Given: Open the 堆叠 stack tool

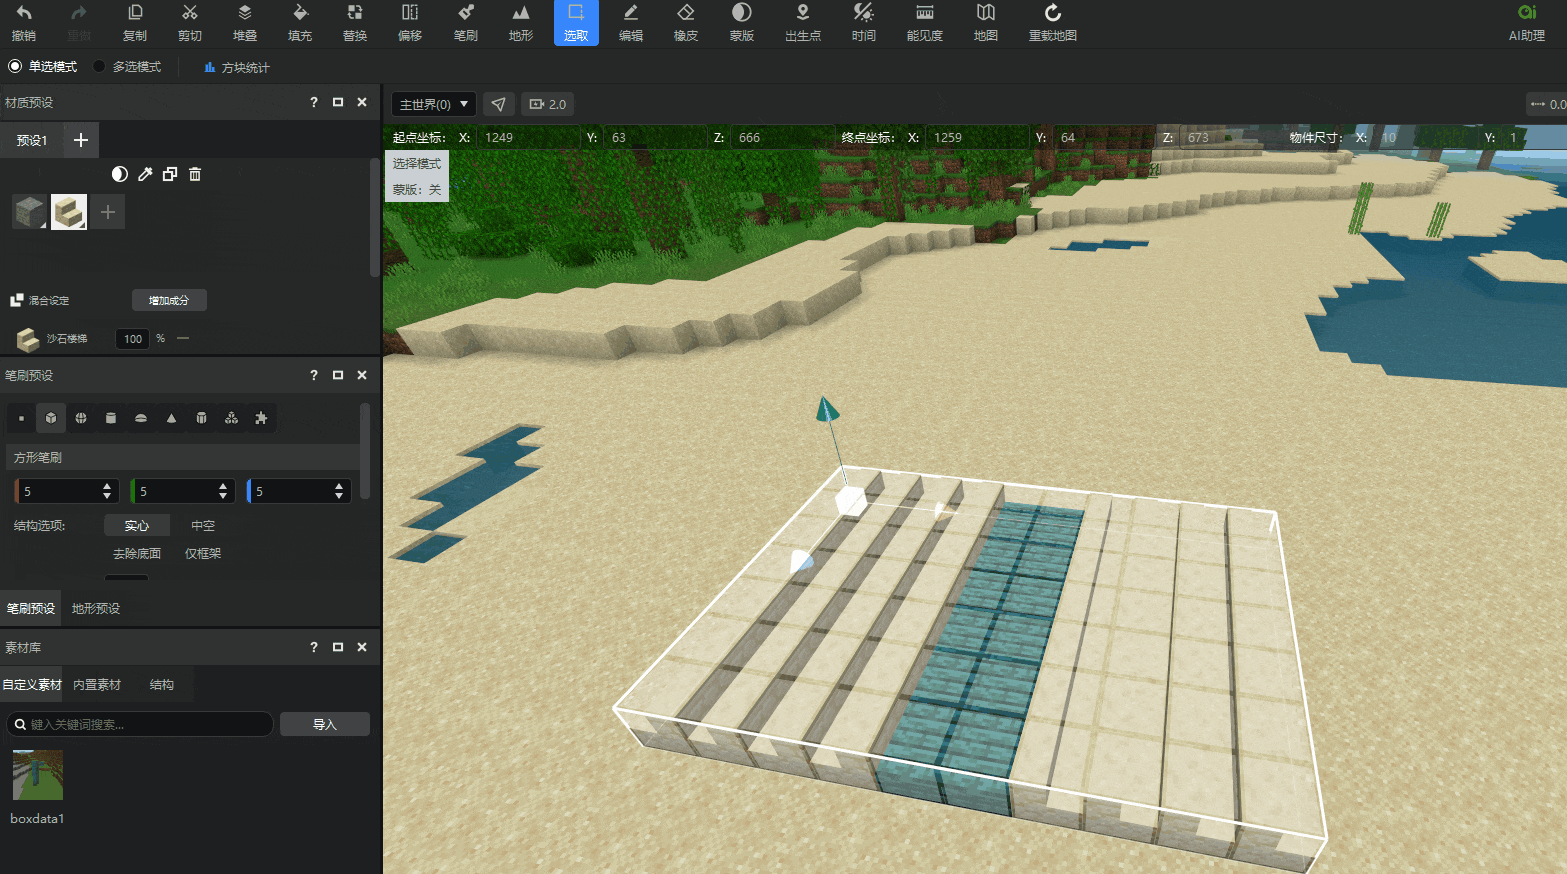Looking at the screenshot, I should (245, 23).
